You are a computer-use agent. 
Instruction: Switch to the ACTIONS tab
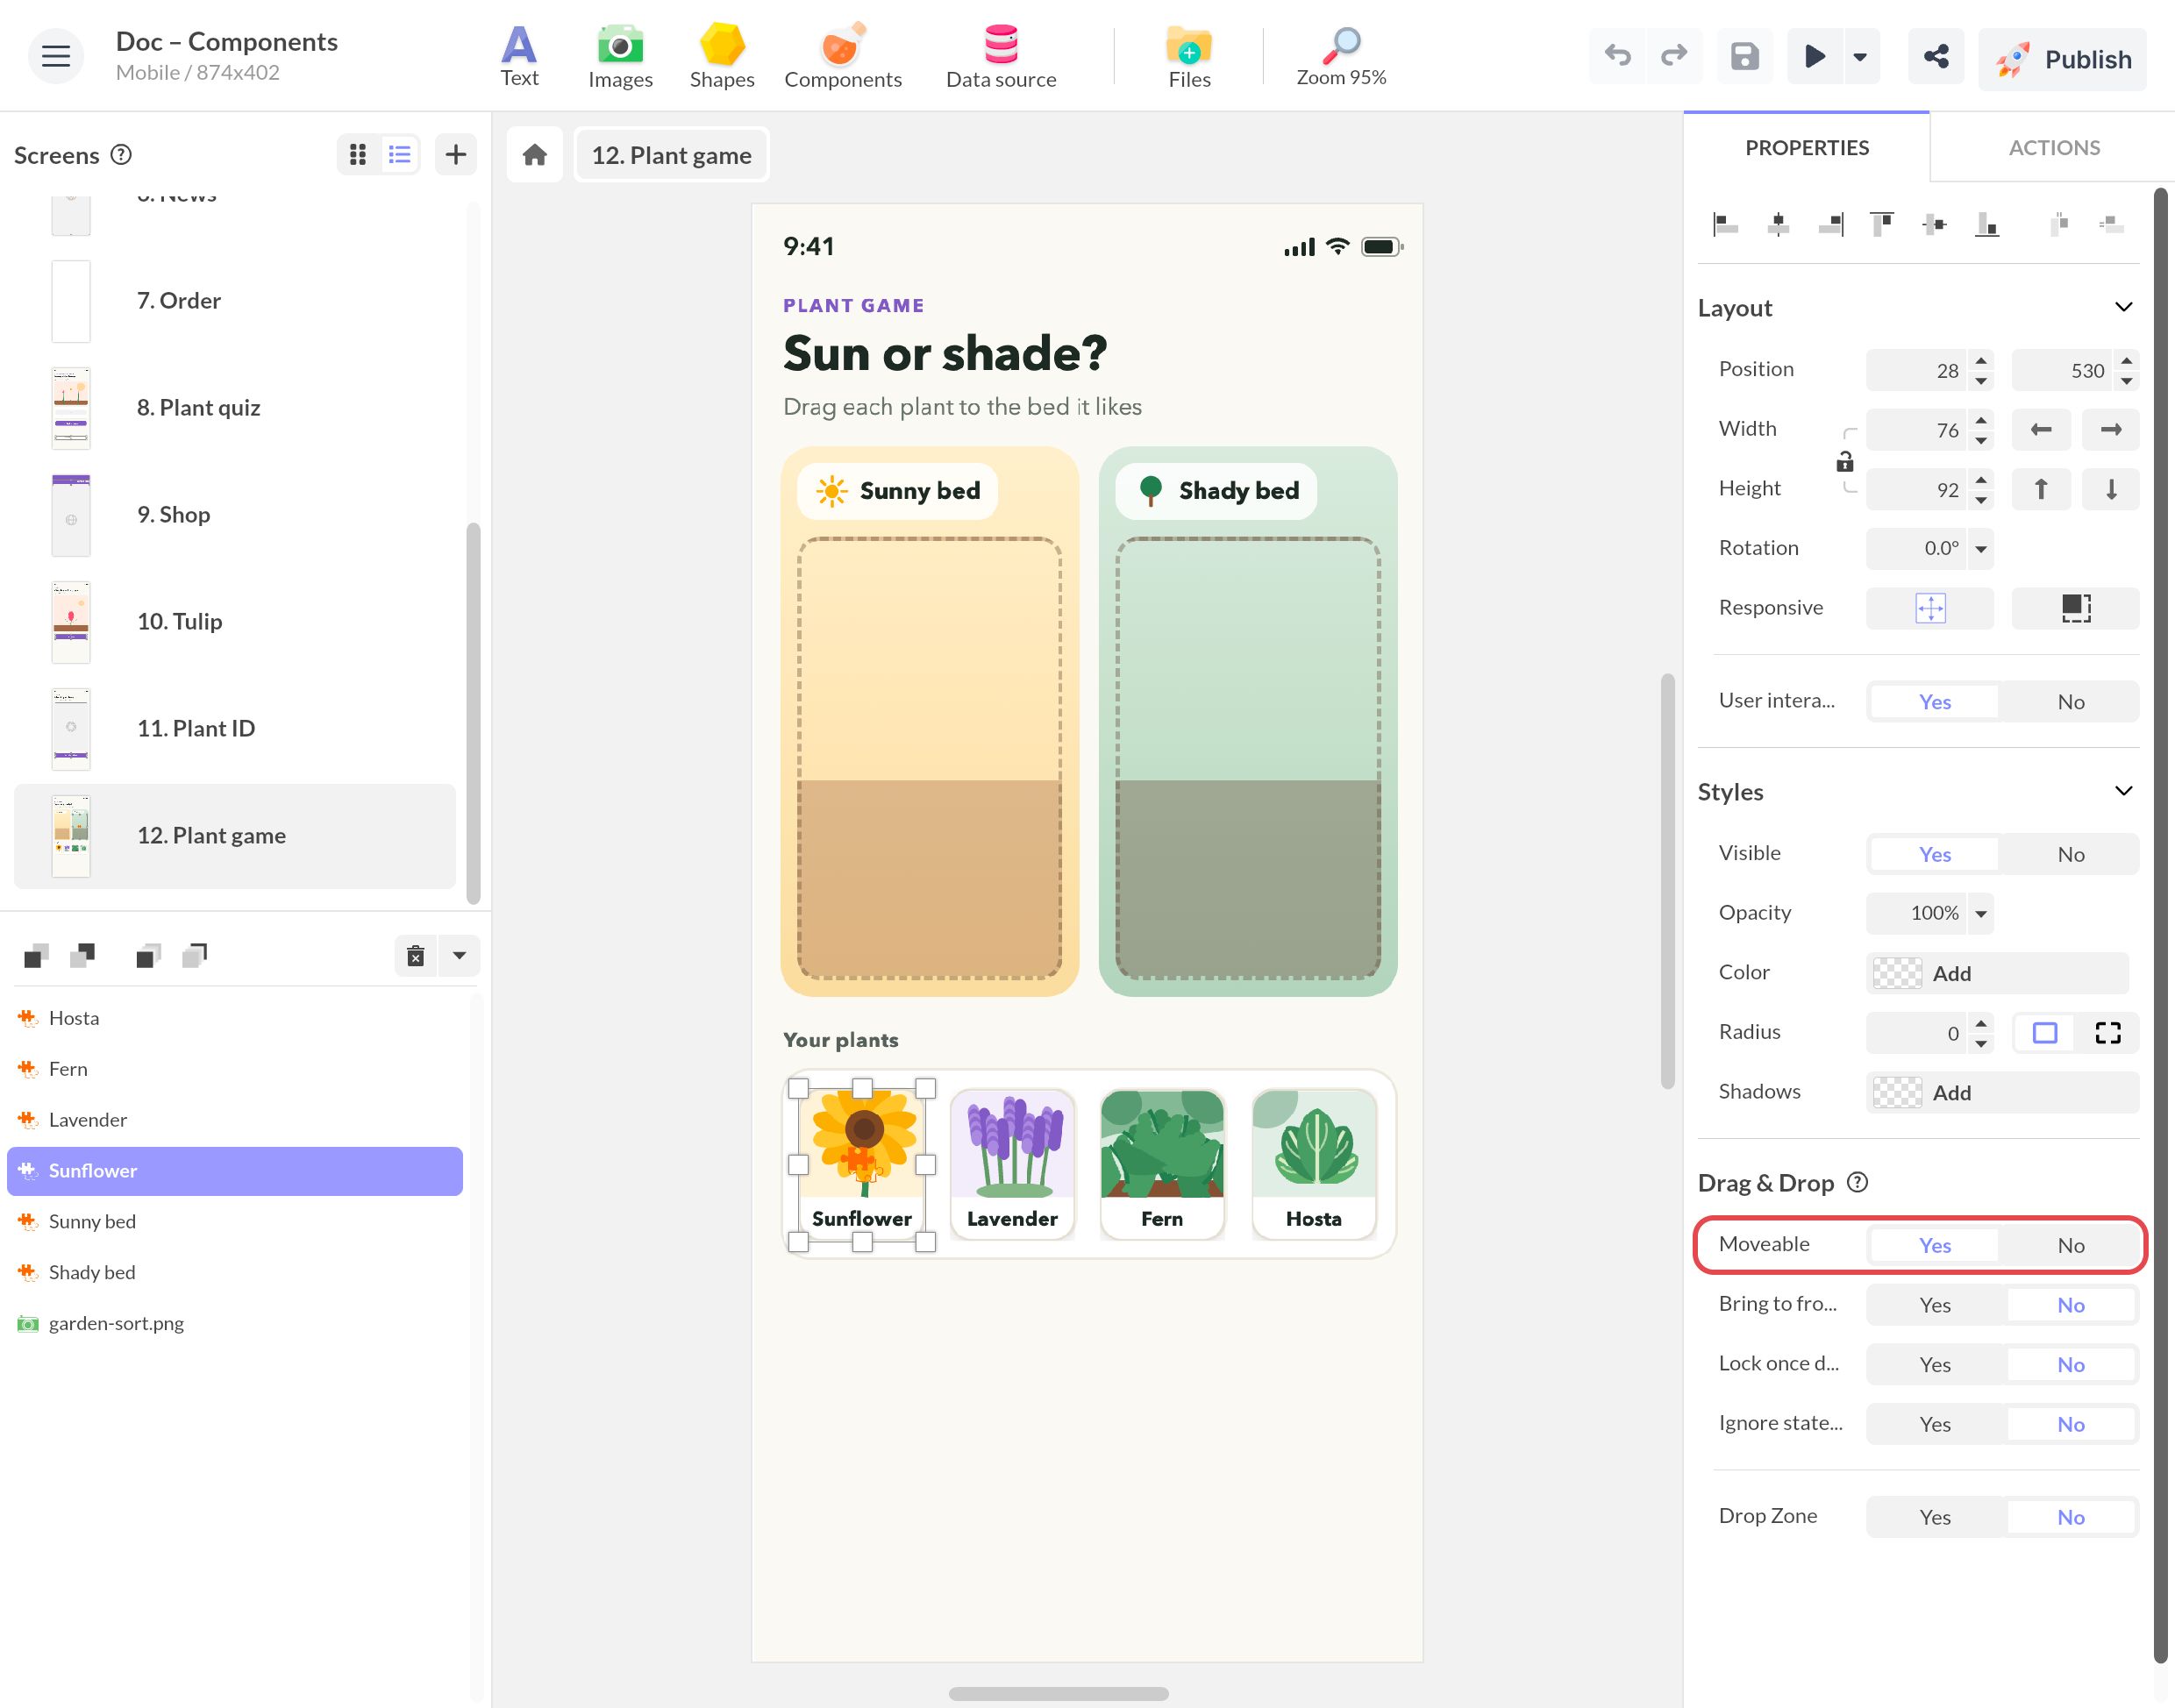(x=2054, y=148)
